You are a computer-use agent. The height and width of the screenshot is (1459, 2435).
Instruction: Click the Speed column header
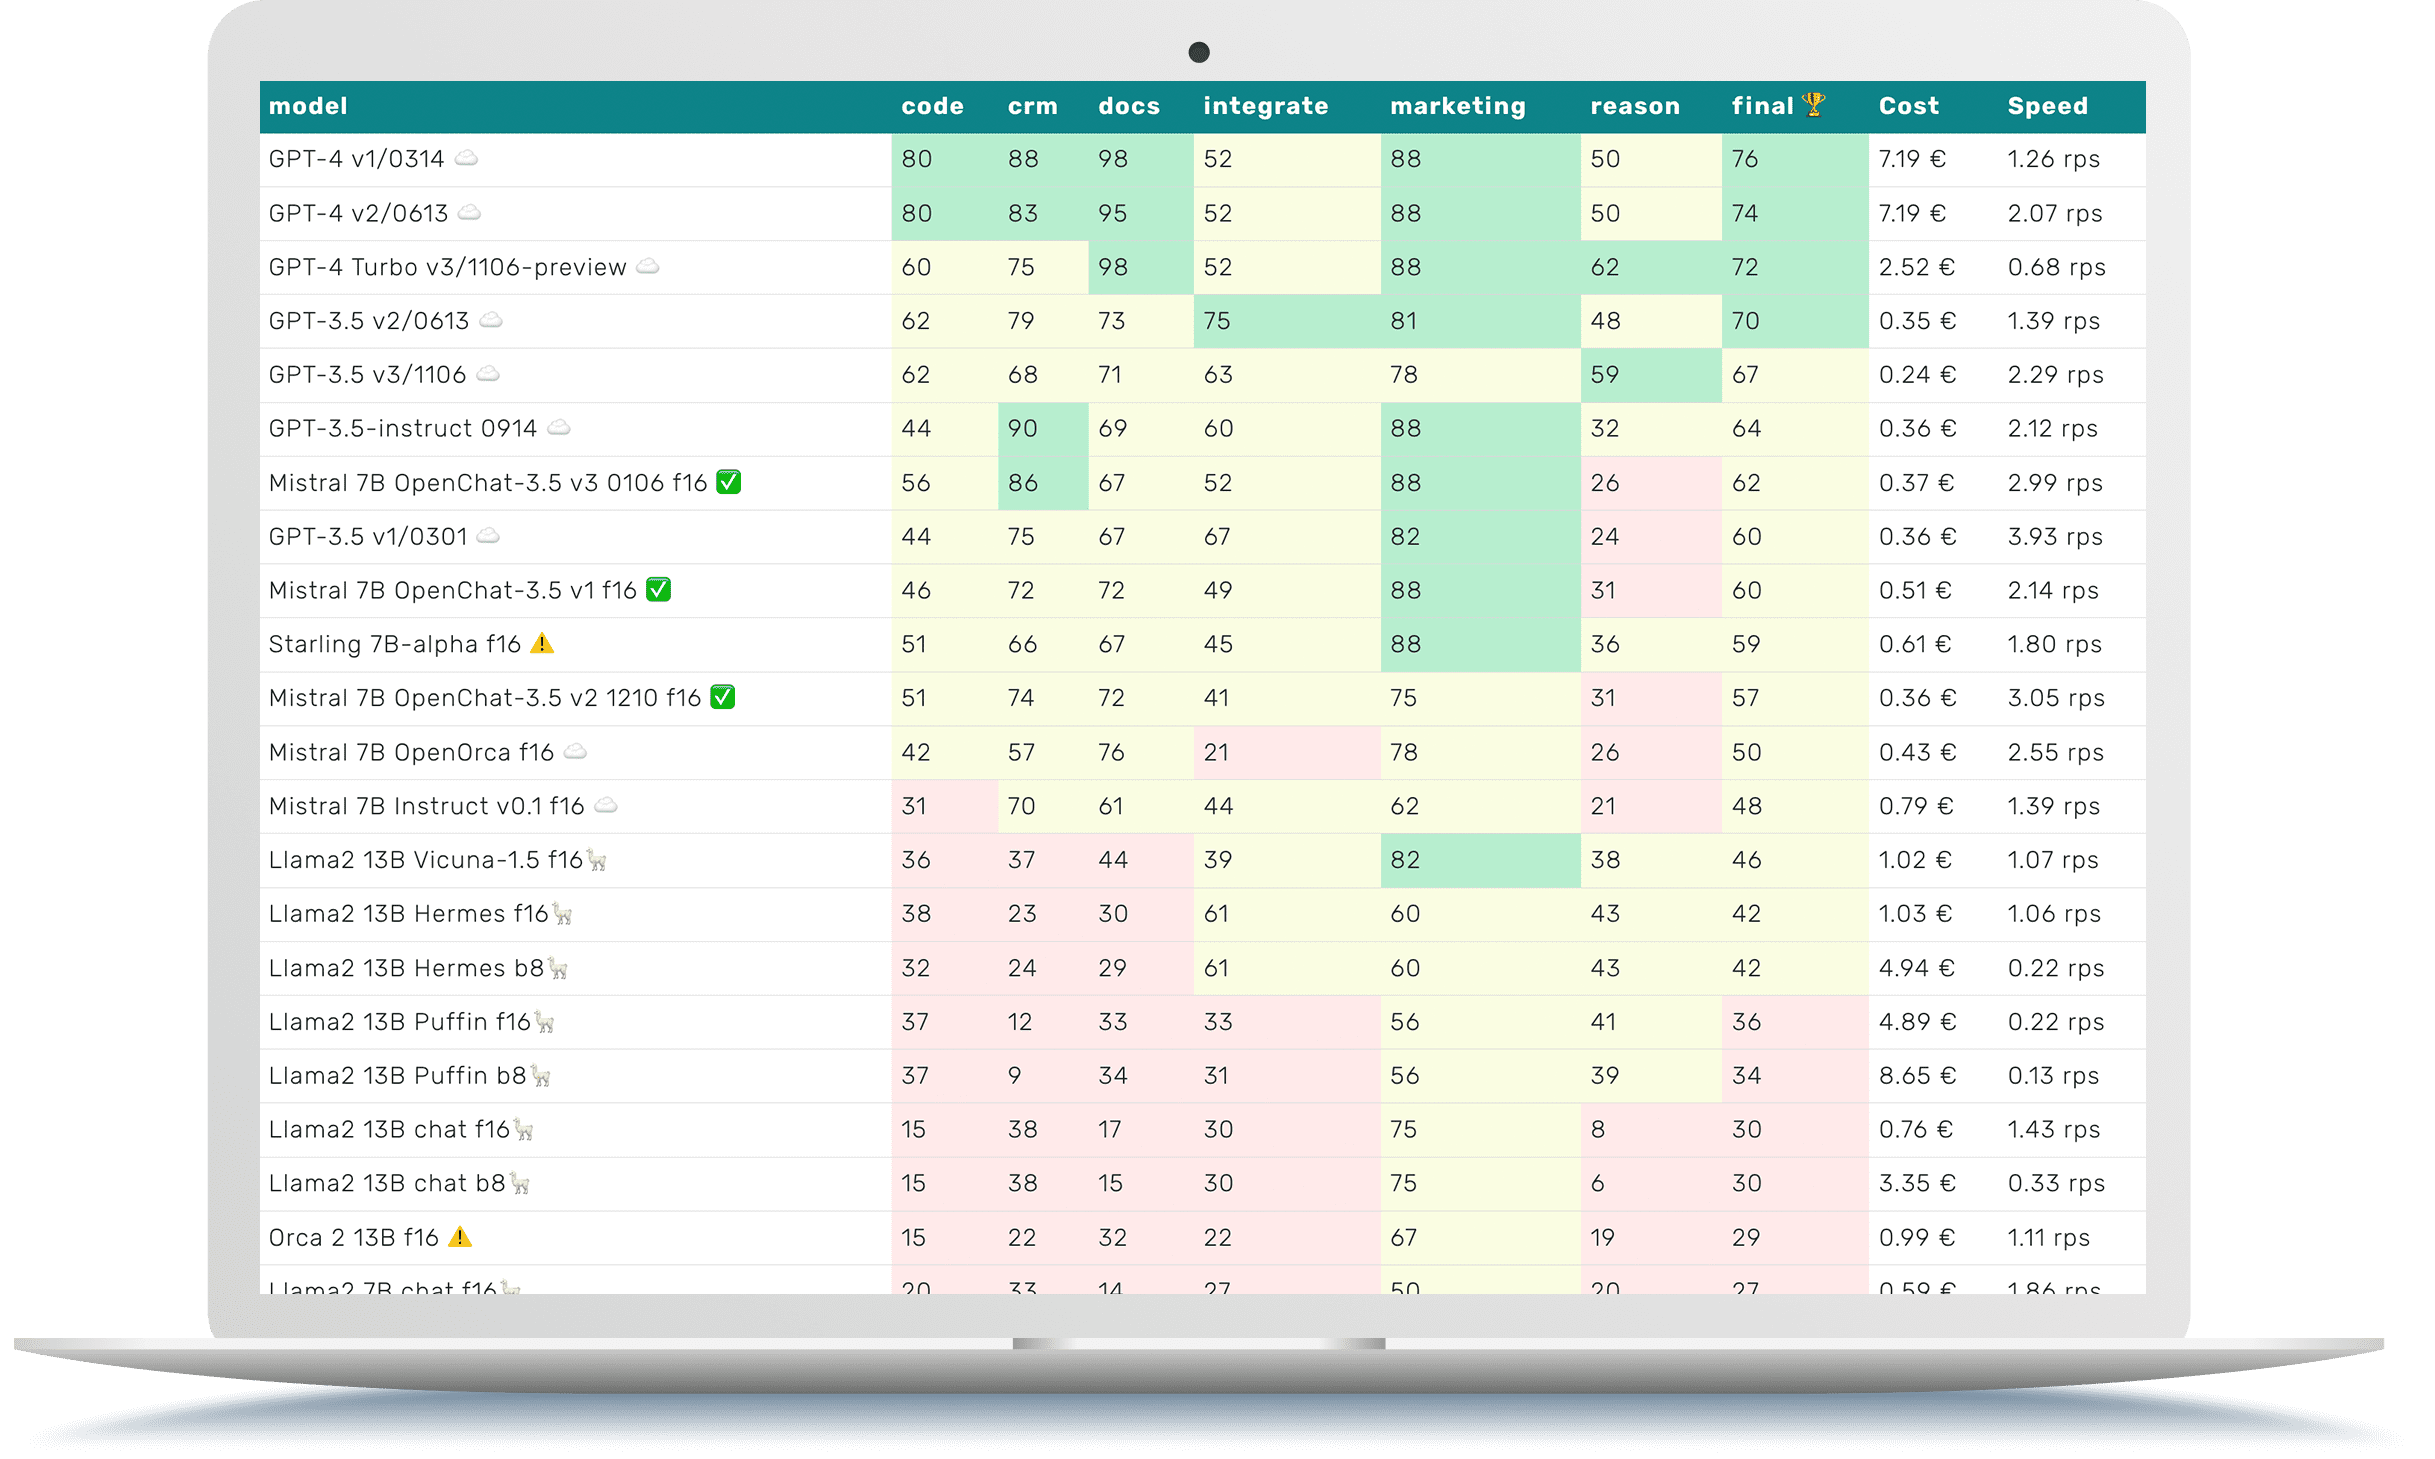click(x=2047, y=106)
